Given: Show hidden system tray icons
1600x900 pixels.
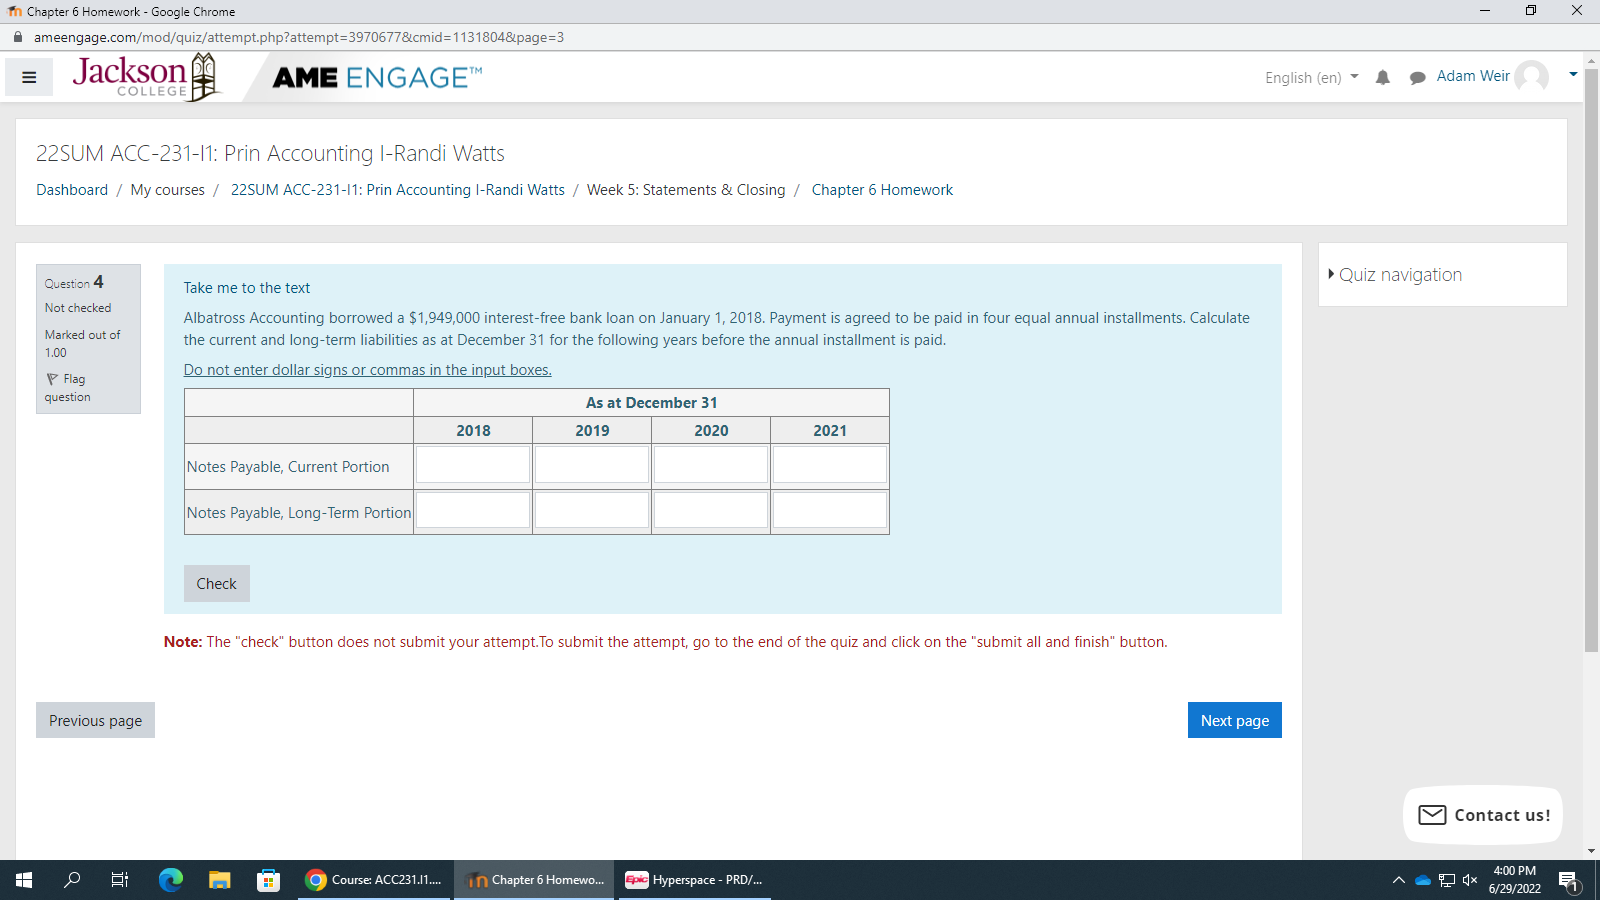Looking at the screenshot, I should coord(1399,880).
